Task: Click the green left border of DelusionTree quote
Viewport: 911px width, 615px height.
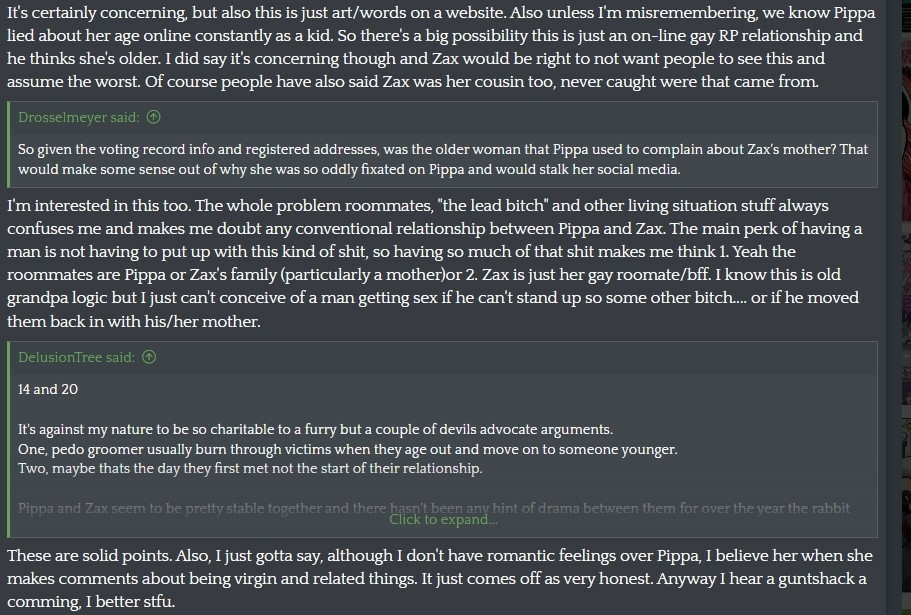Action: [x=8, y=440]
